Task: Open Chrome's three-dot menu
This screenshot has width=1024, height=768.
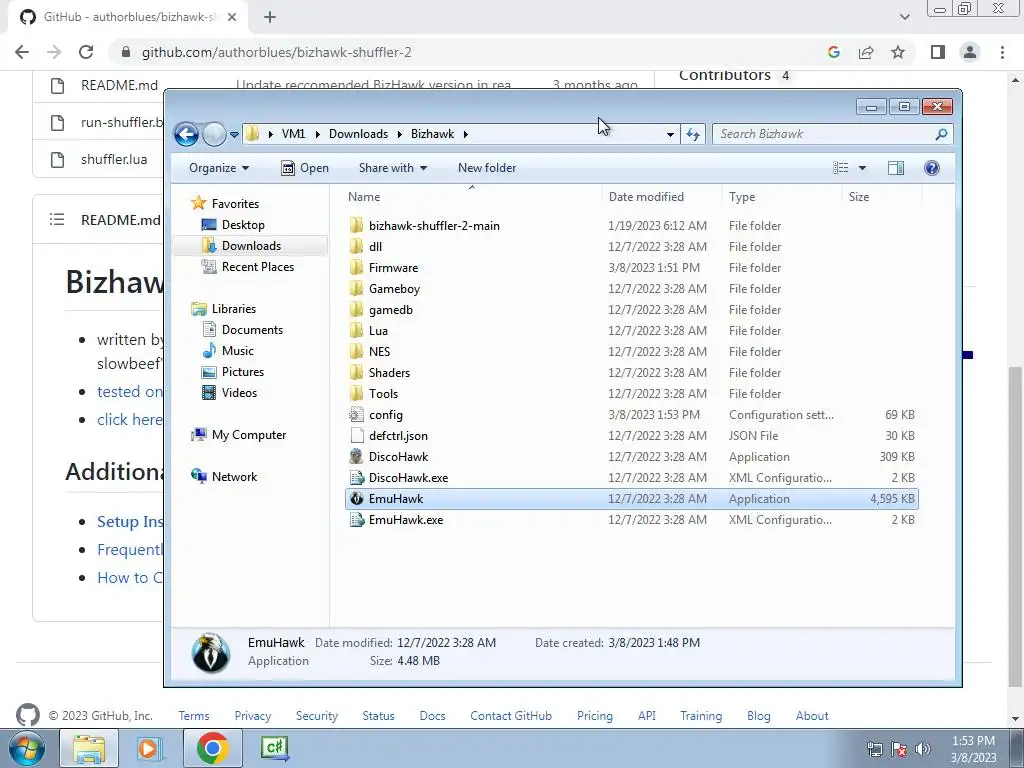Action: 1002,52
